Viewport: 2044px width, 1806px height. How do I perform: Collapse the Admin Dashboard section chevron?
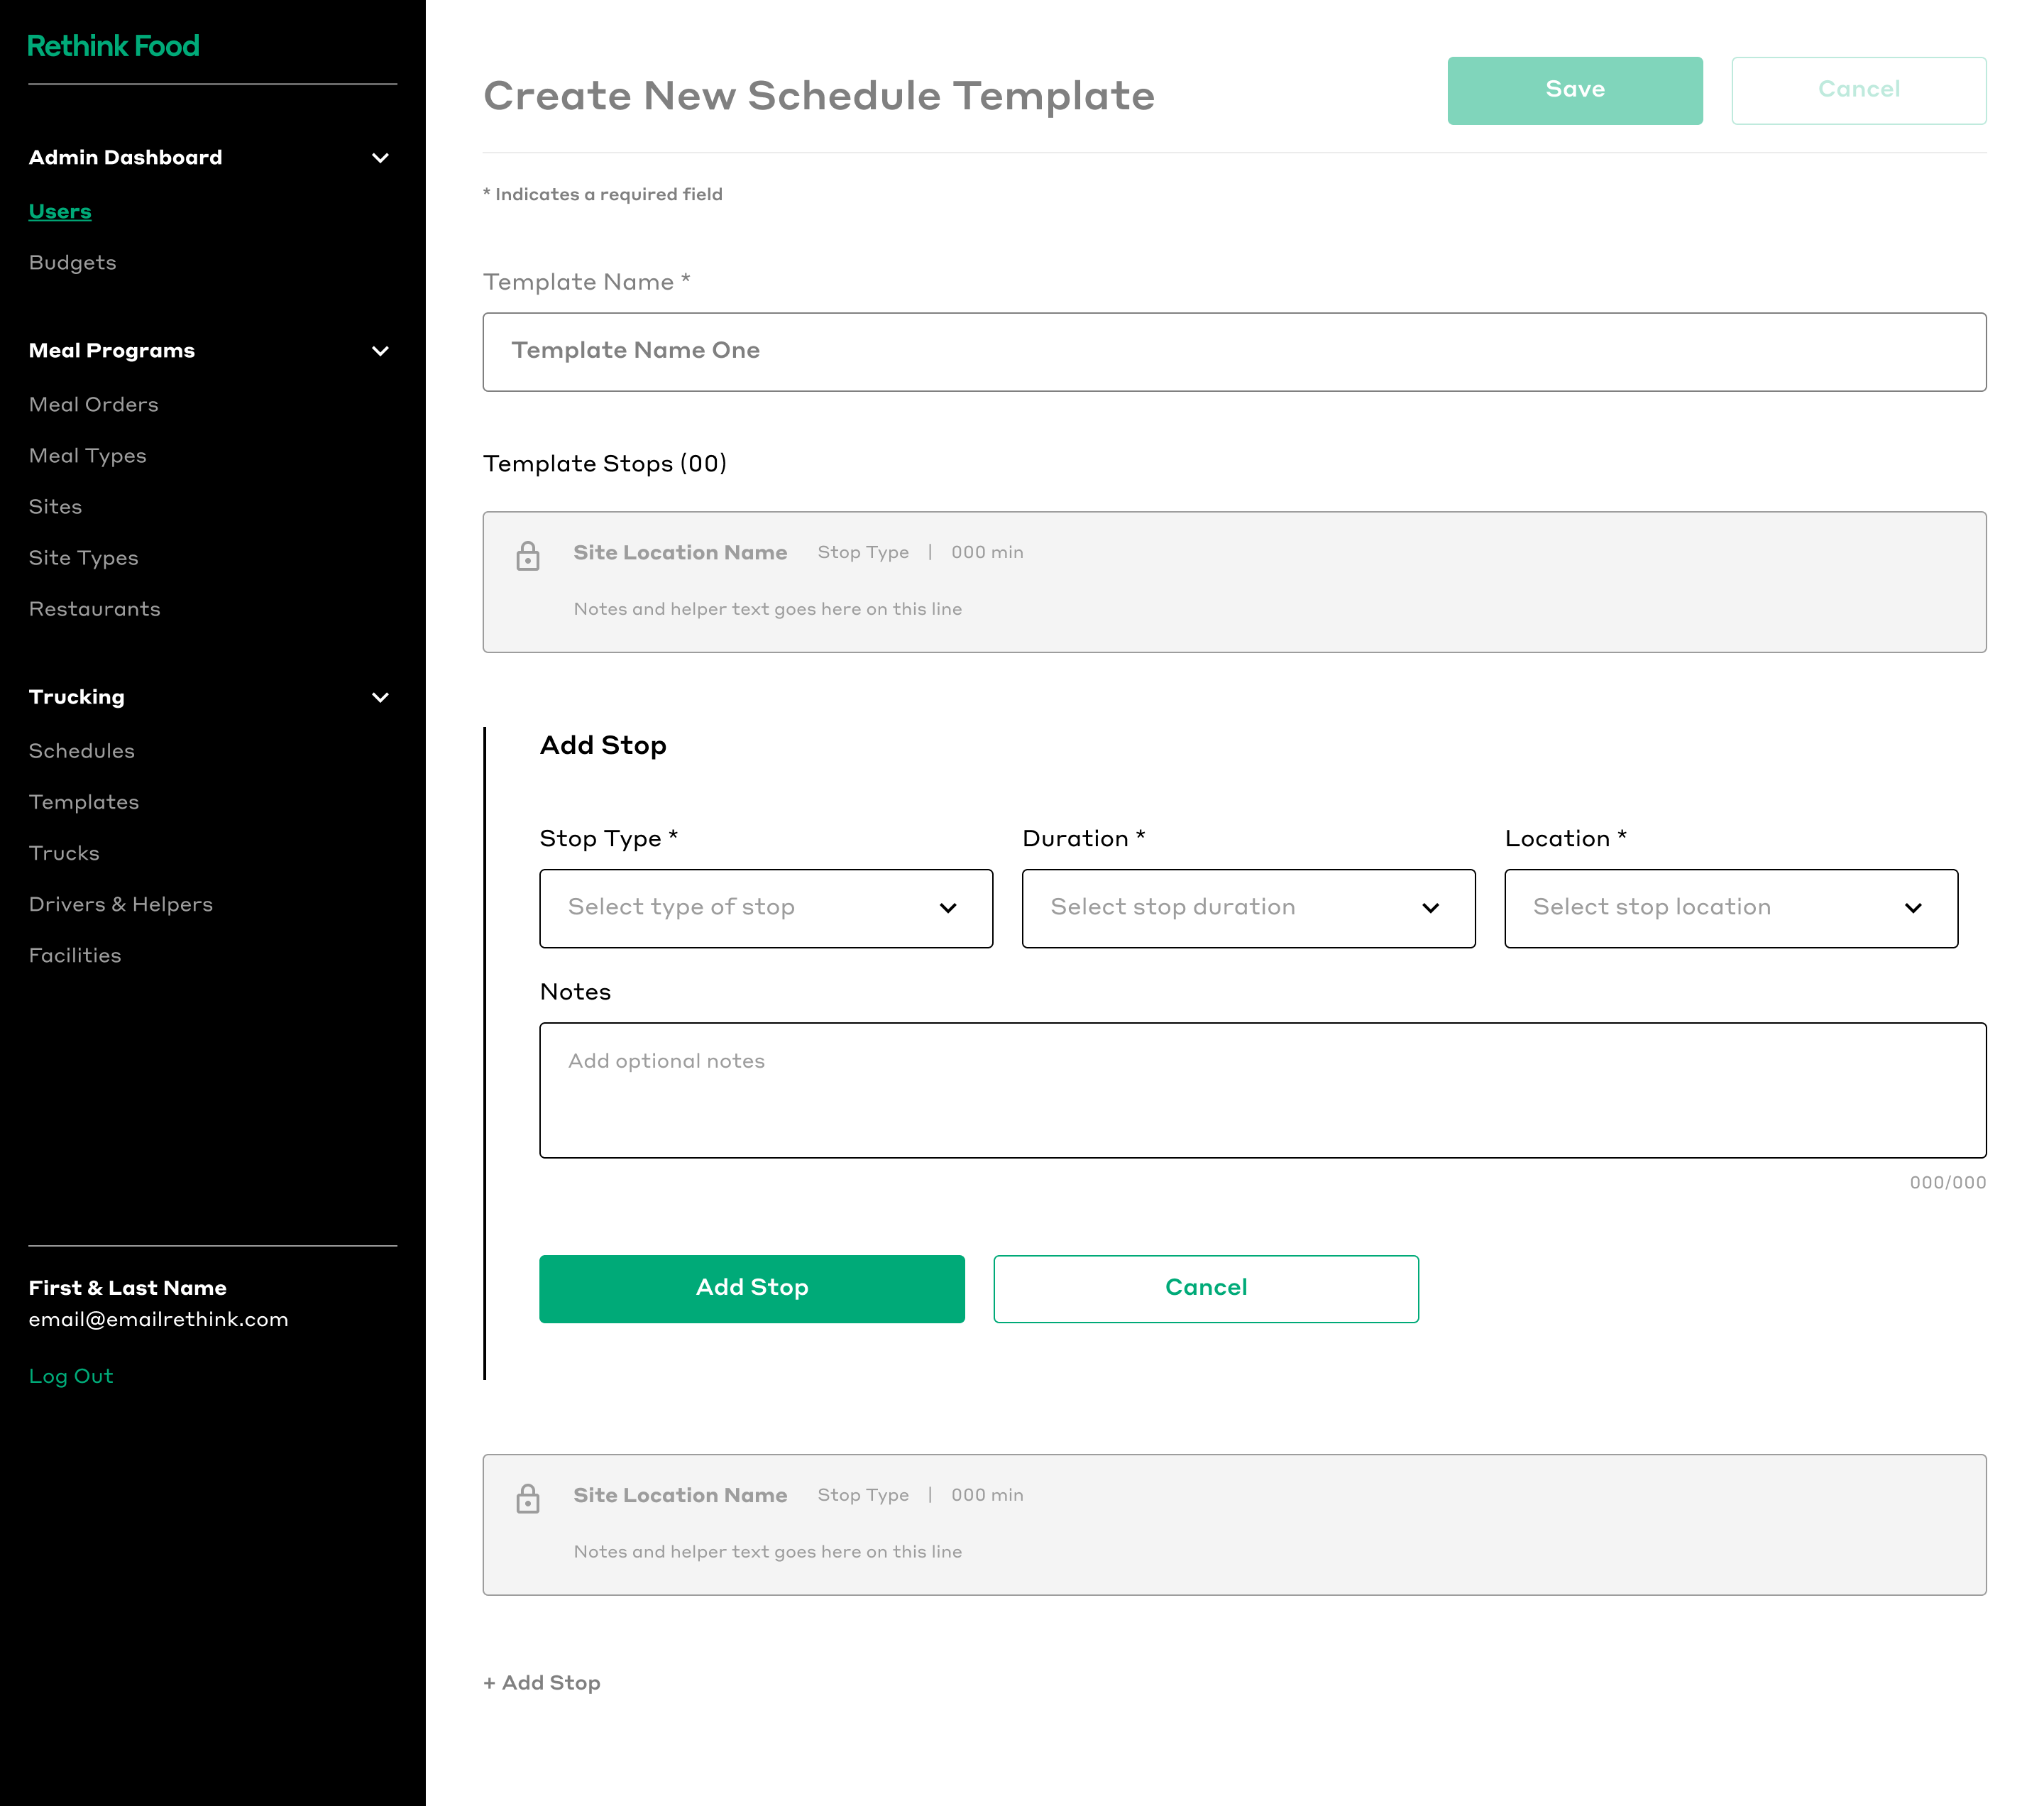pyautogui.click(x=380, y=158)
